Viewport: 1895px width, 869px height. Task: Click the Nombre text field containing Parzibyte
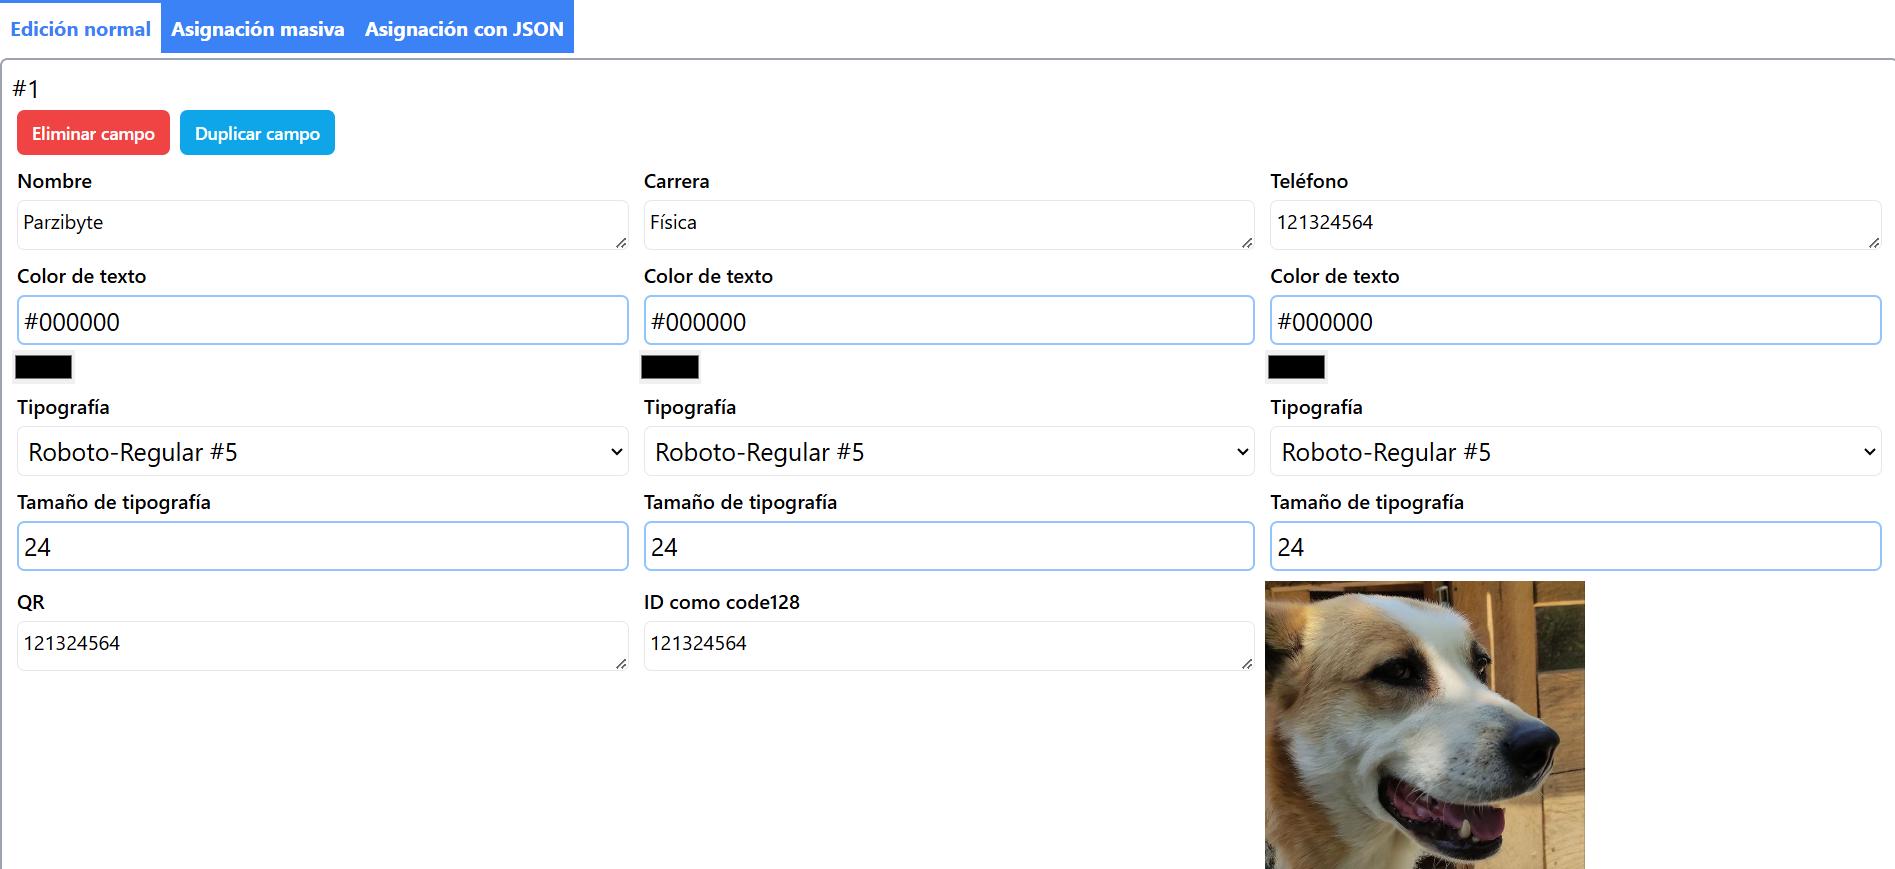click(322, 224)
